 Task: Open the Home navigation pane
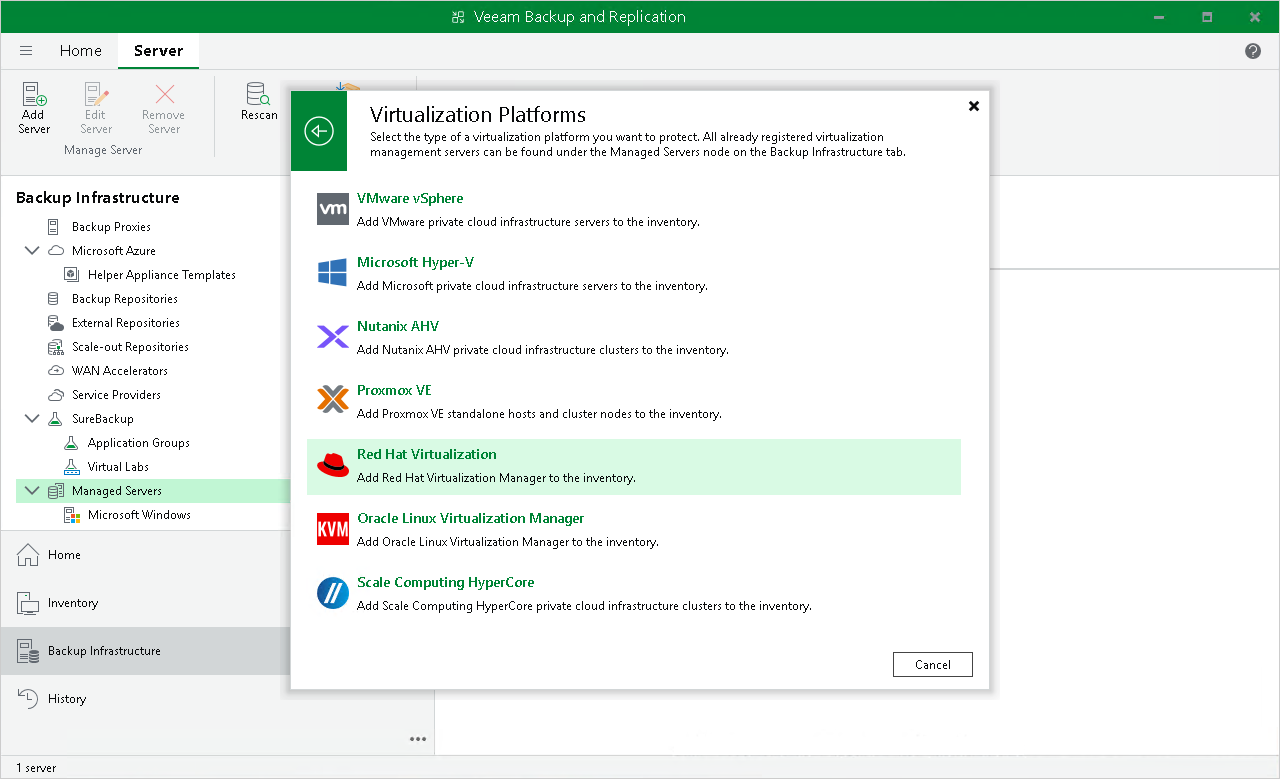tap(217, 555)
